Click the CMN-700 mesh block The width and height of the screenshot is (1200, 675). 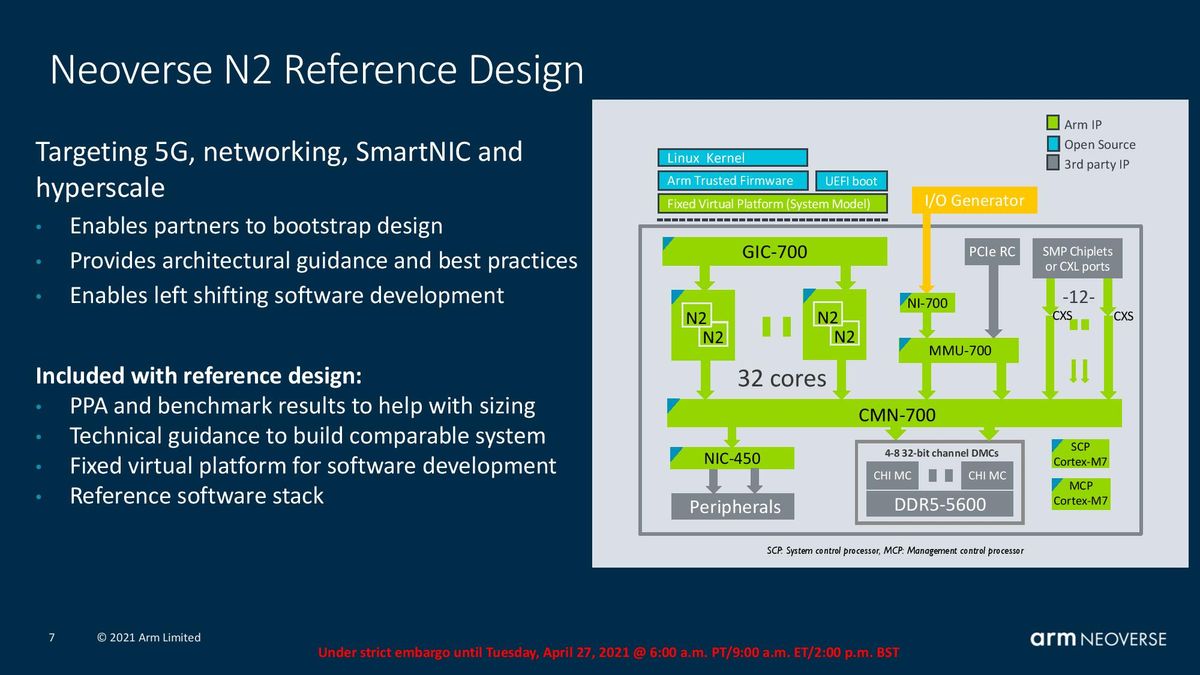tap(894, 413)
